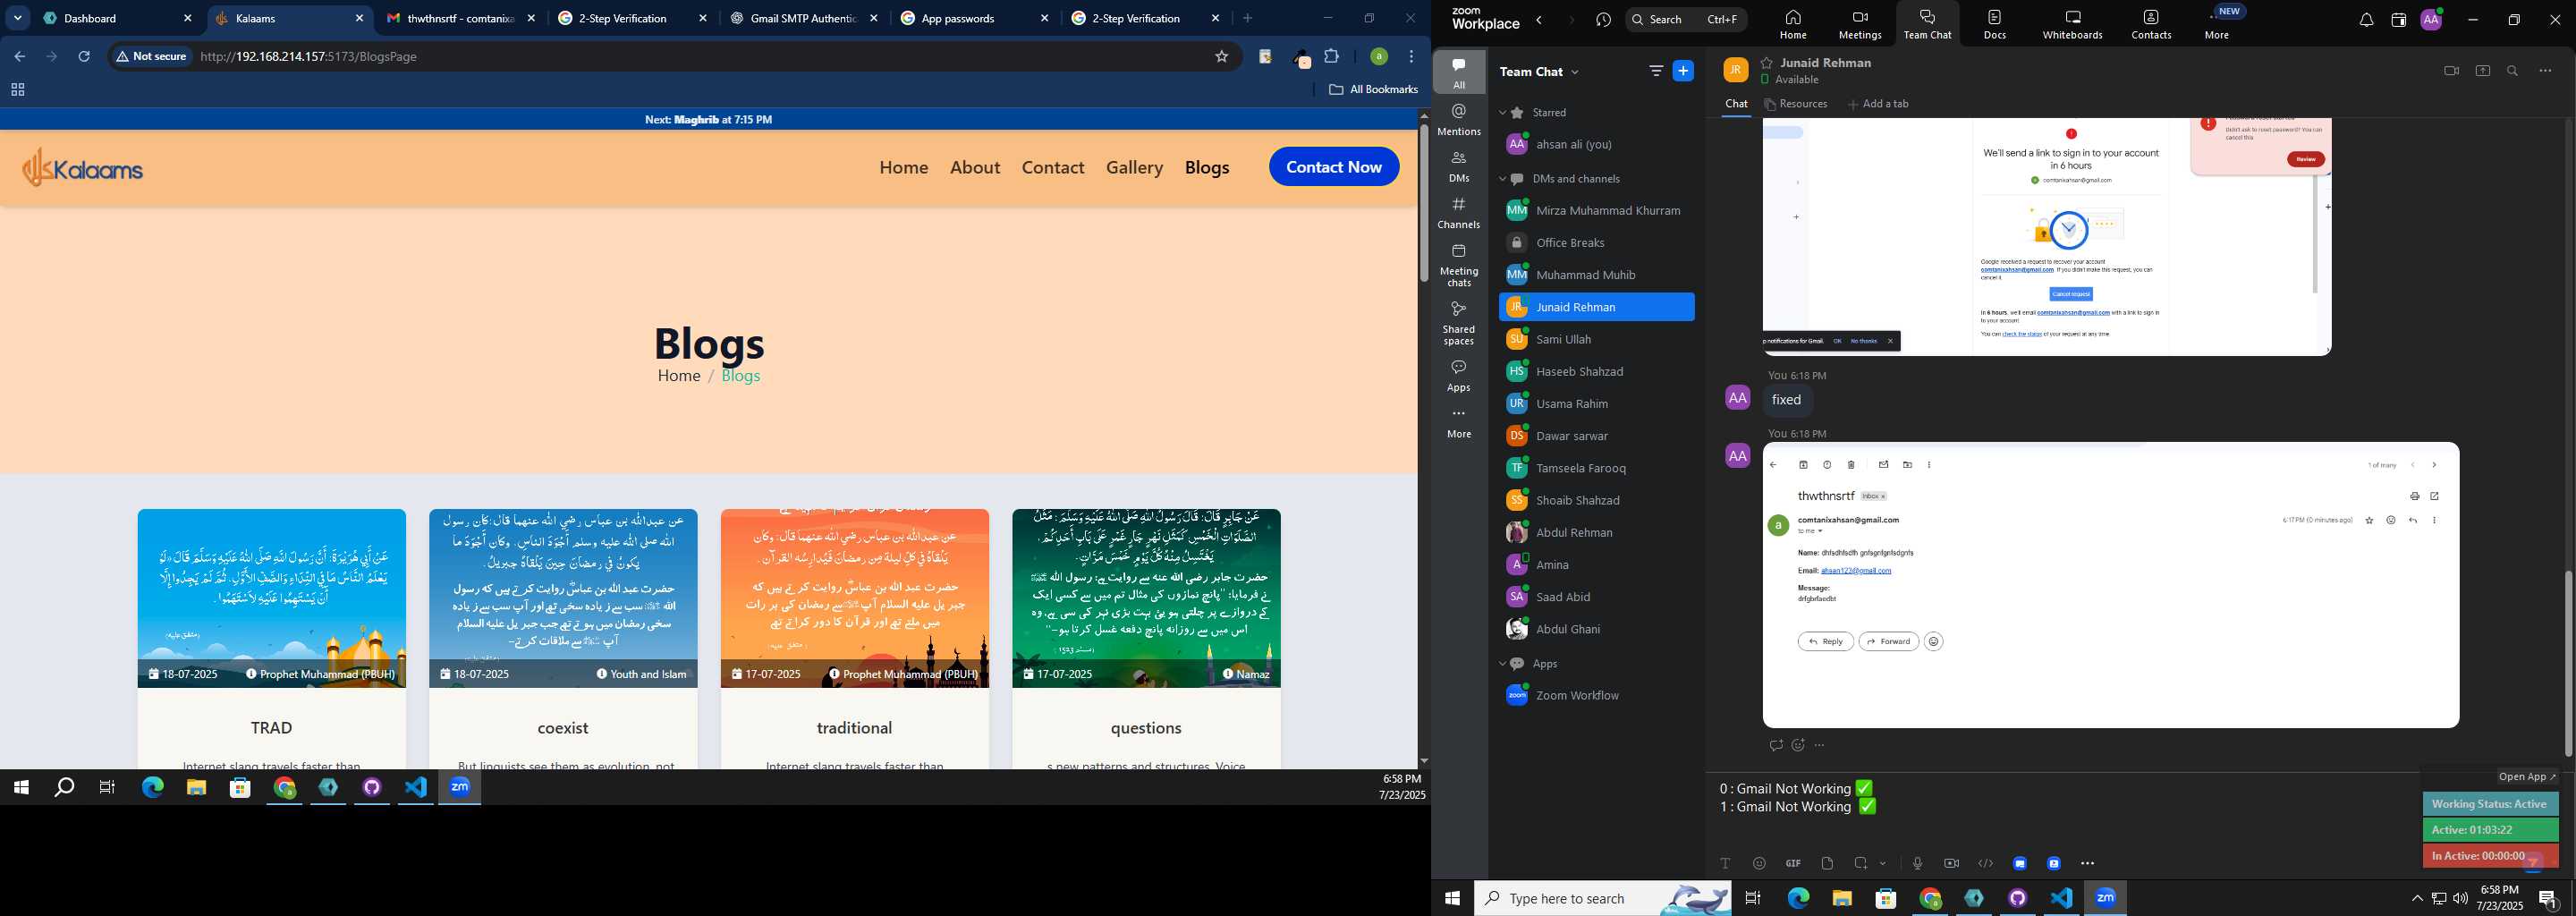This screenshot has width=2576, height=916.
Task: Open the emoji picker in the composer
Action: pos(1759,863)
